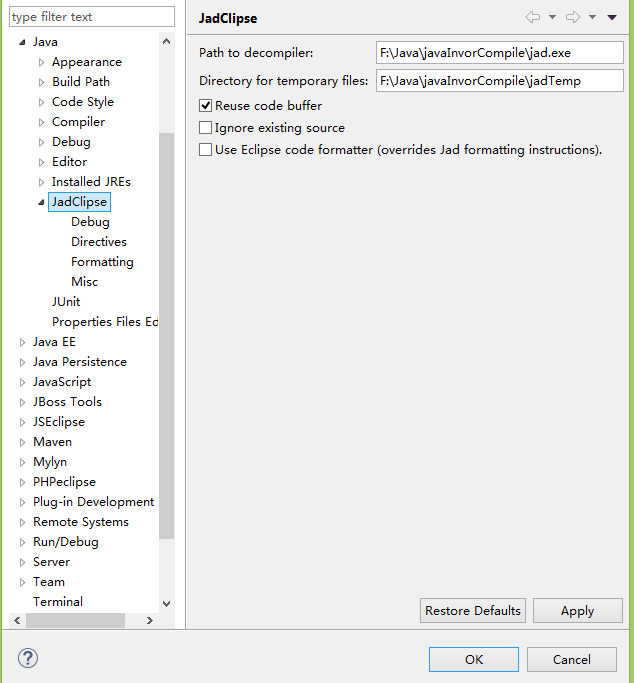
Task: Open the forward history dropdown arrow
Action: [592, 17]
